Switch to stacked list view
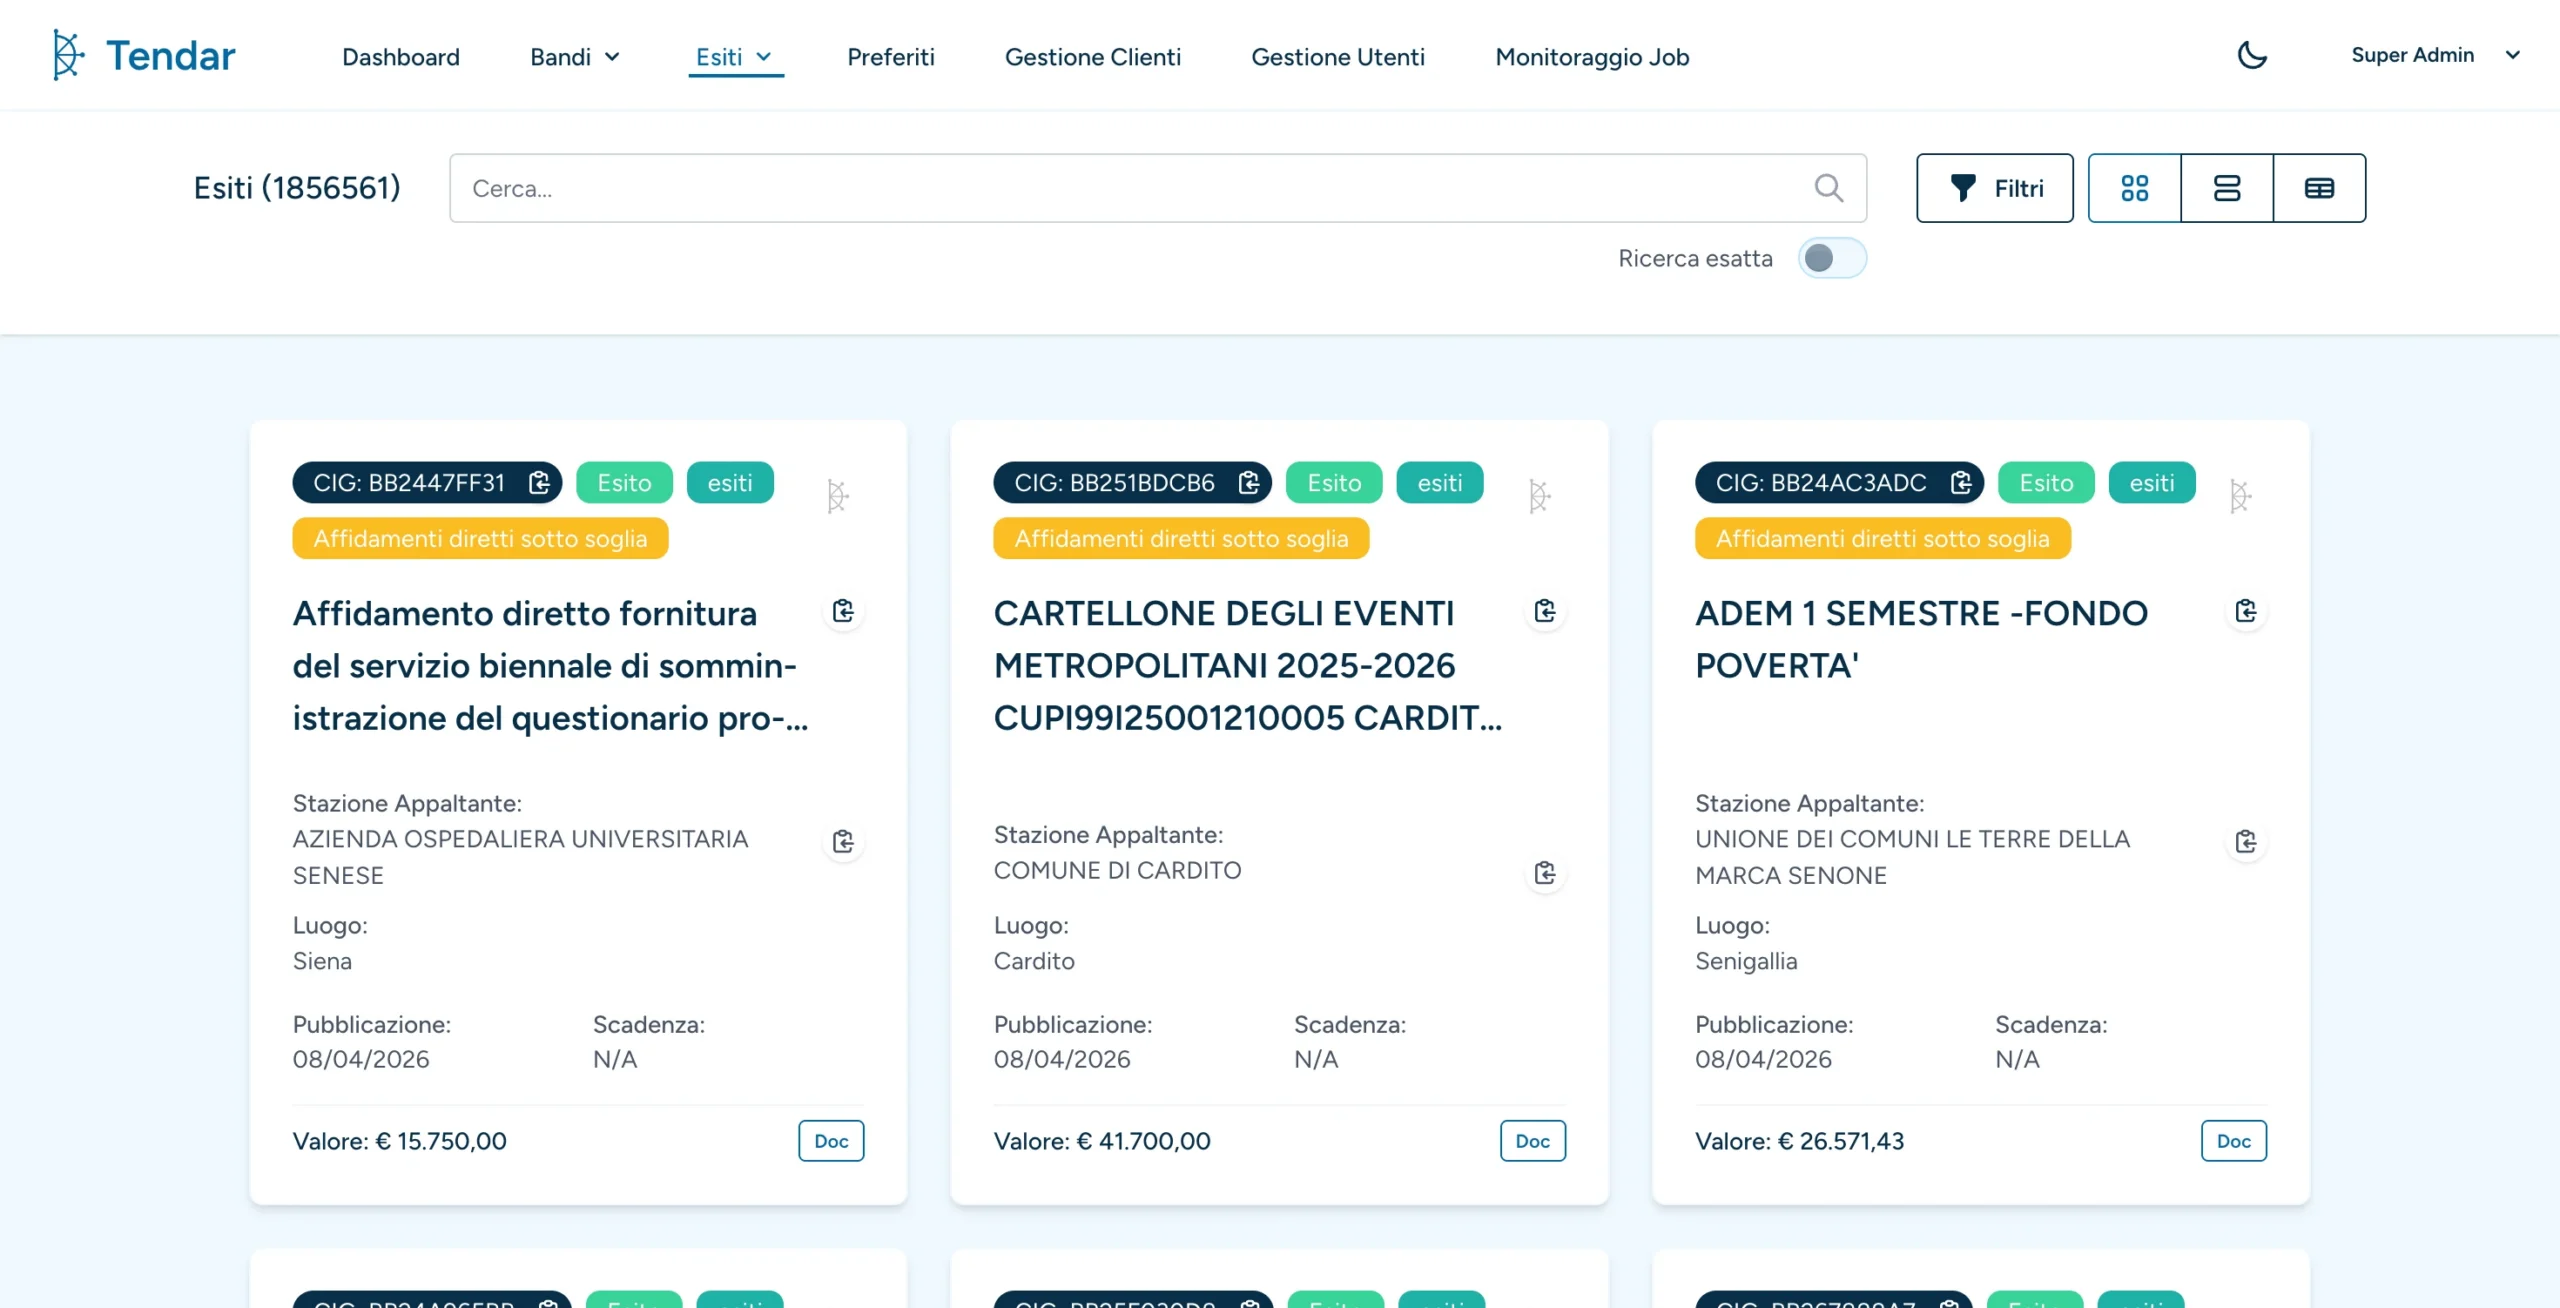Viewport: 2560px width, 1308px height. pos(2227,188)
